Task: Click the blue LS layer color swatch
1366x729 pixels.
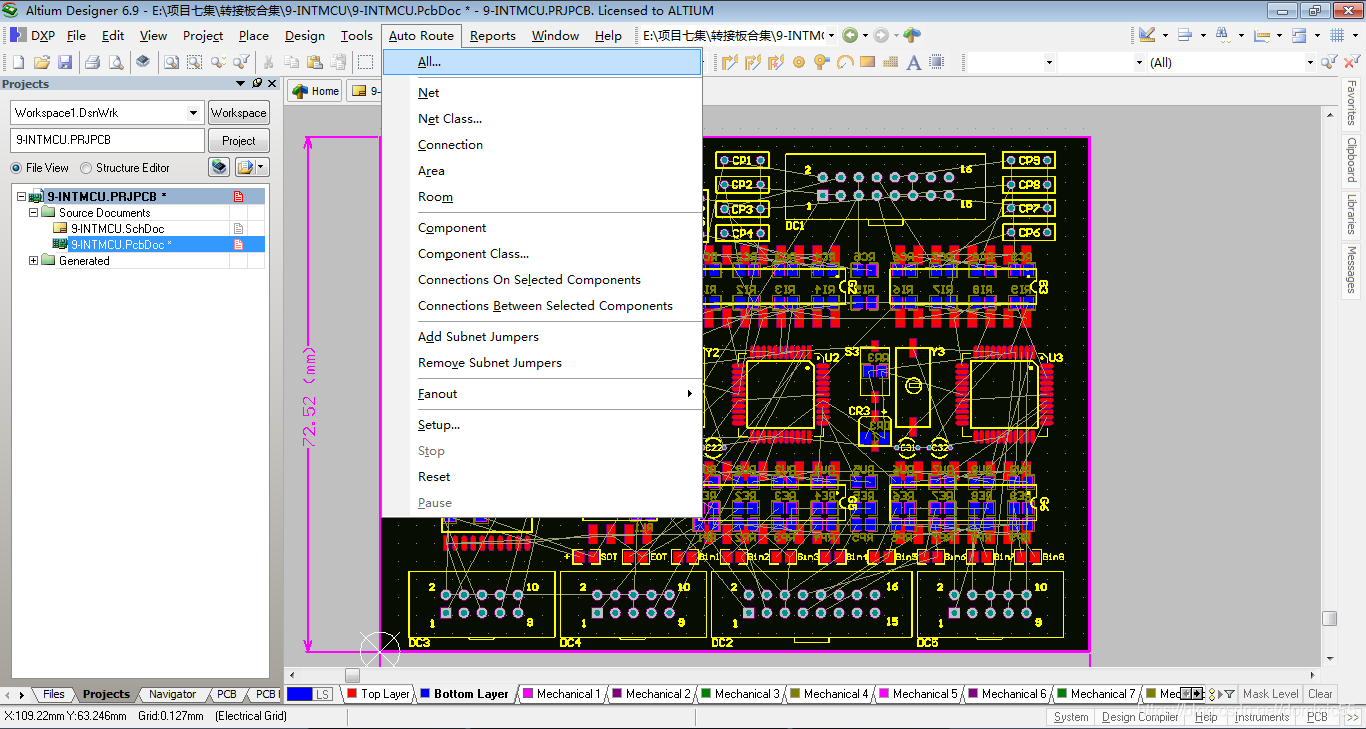Action: click(x=299, y=694)
